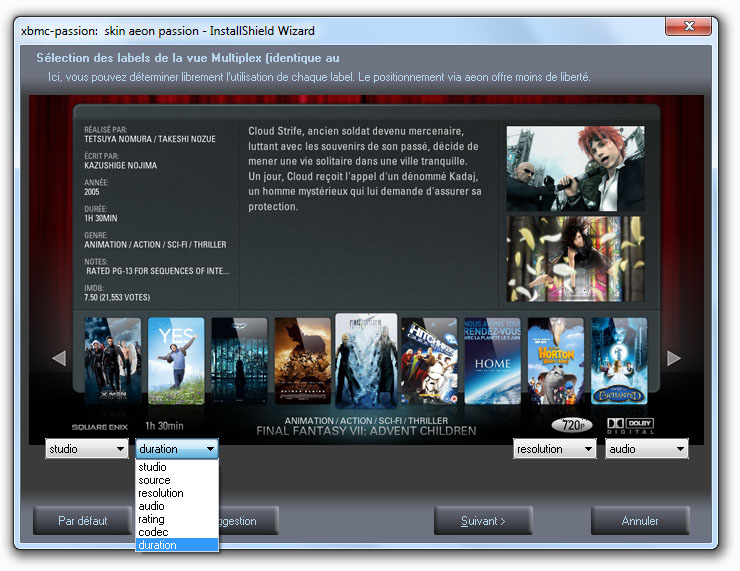Click the Suivant button
This screenshot has height=571, width=740.
[x=483, y=521]
